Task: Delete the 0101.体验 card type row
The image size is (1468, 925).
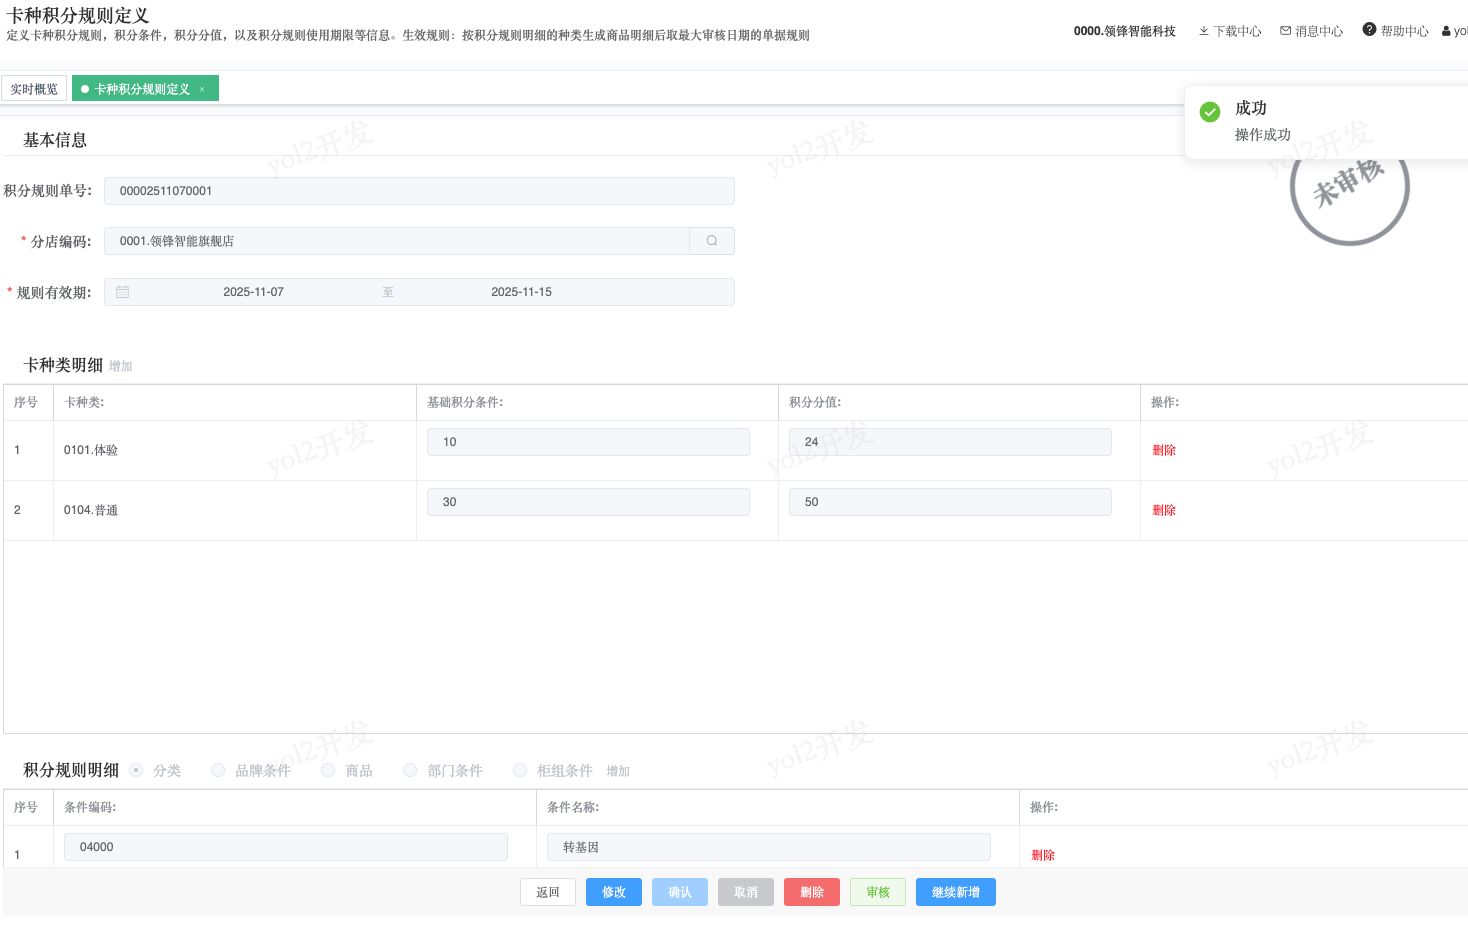Action: 1164,450
